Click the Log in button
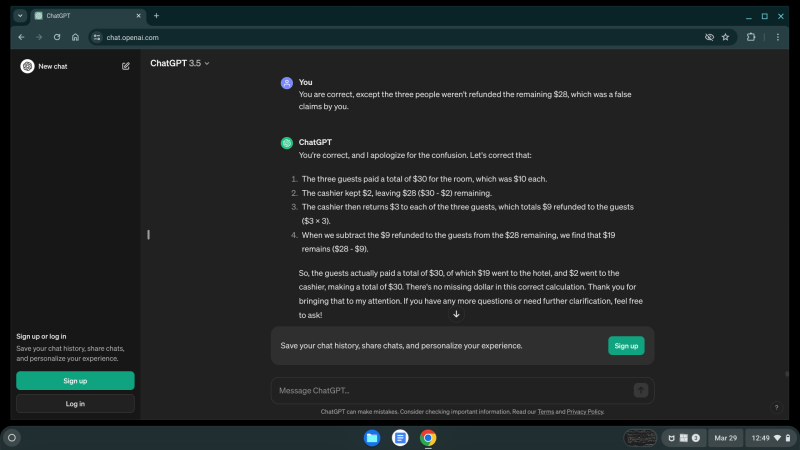Screen dimensions: 800x450 click(76, 404)
